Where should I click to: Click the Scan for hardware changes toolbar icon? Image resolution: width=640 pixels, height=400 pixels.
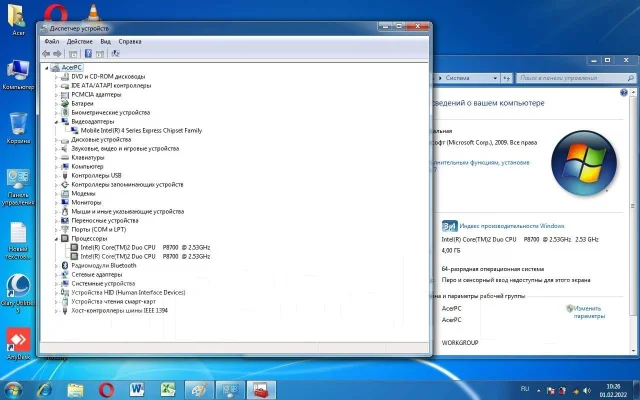point(116,53)
